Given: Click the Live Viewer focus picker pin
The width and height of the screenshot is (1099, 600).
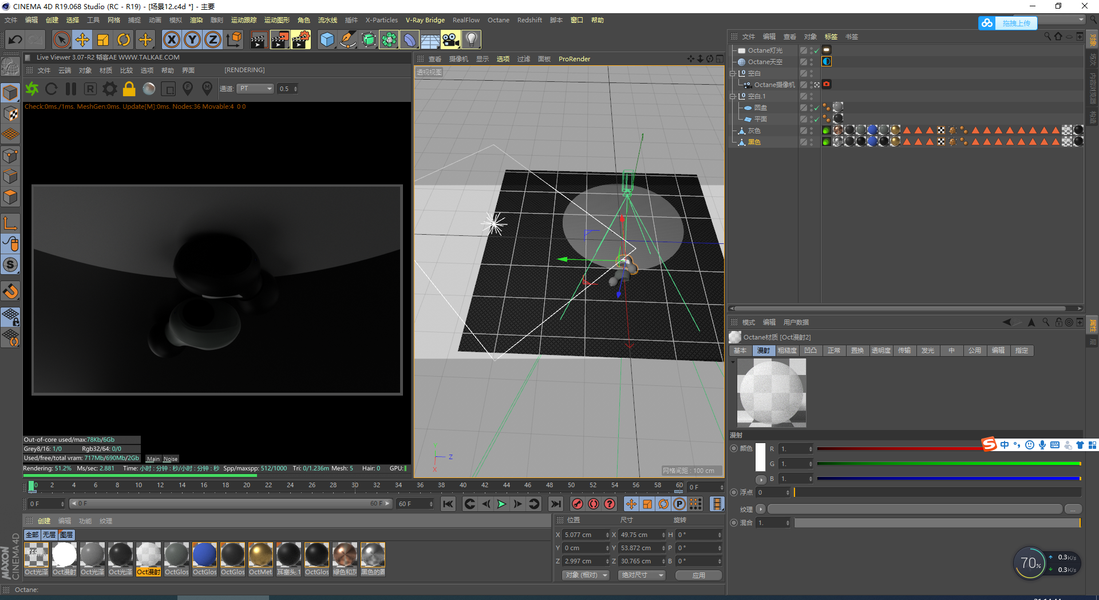Looking at the screenshot, I should point(187,88).
